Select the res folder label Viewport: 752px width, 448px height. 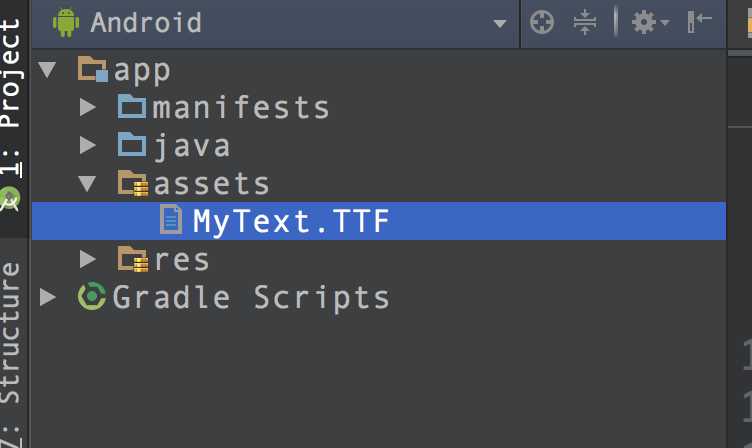(x=182, y=260)
